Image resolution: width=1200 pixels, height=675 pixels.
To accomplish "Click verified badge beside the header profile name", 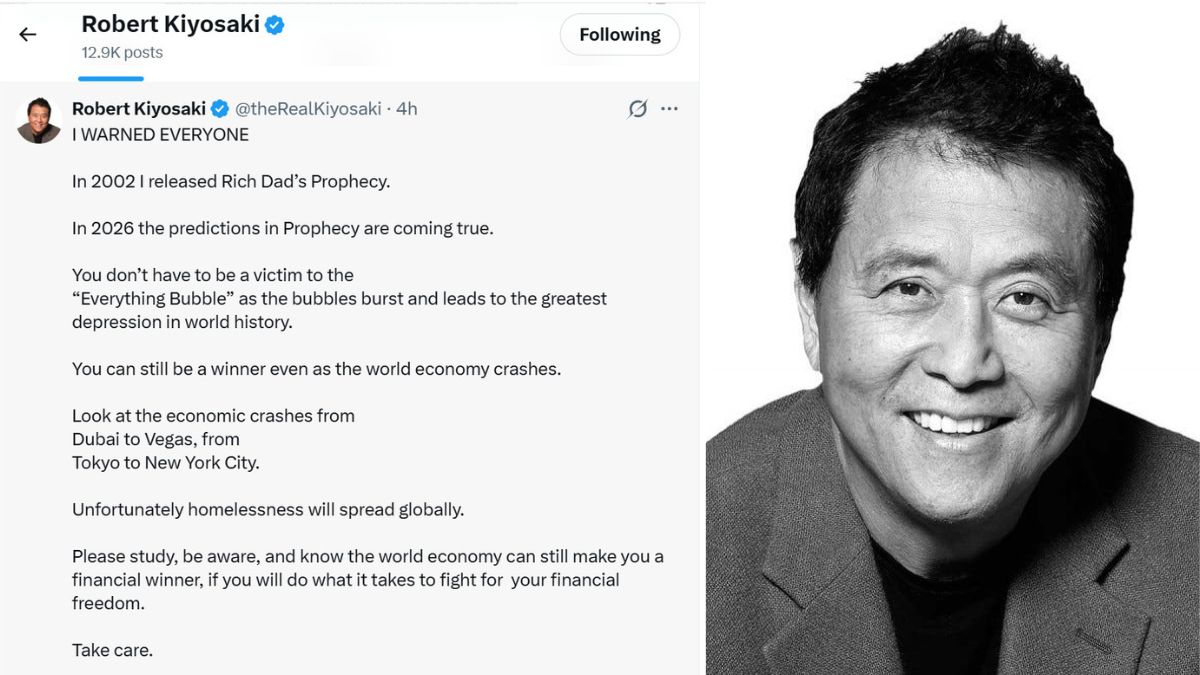I will pos(275,25).
